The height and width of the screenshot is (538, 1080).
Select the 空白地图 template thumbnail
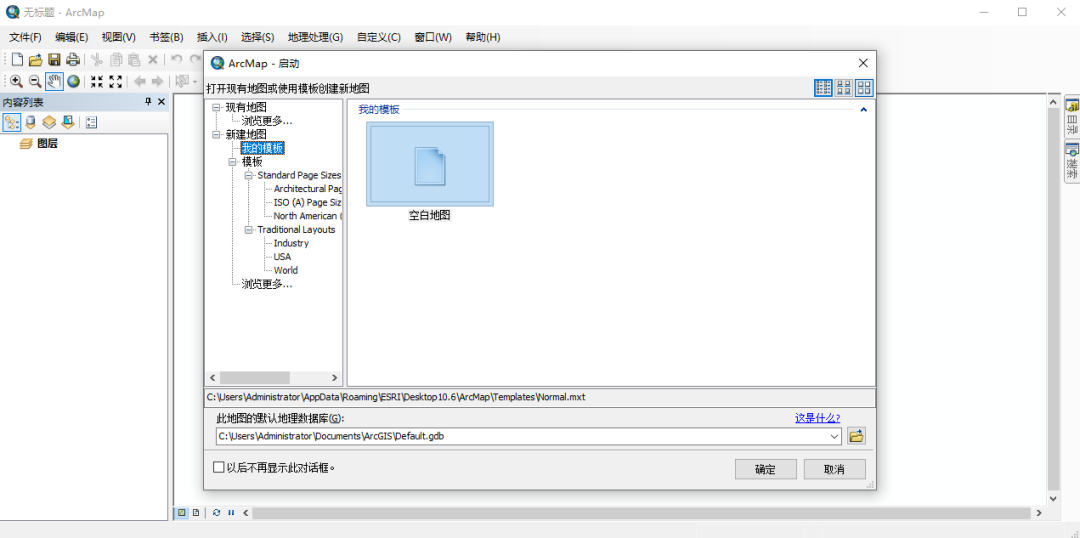430,165
